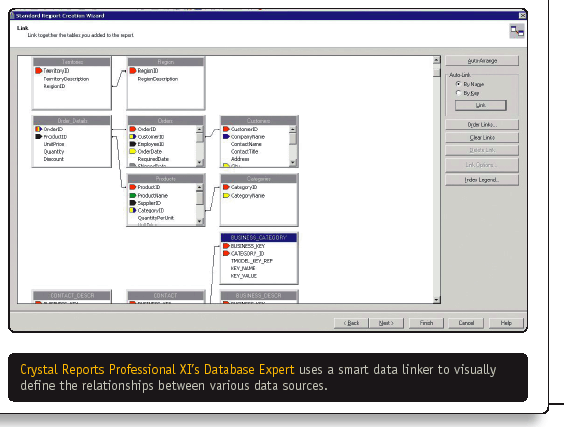Select the Territories table header
Image resolution: width=564 pixels, height=427 pixels.
tap(72, 62)
